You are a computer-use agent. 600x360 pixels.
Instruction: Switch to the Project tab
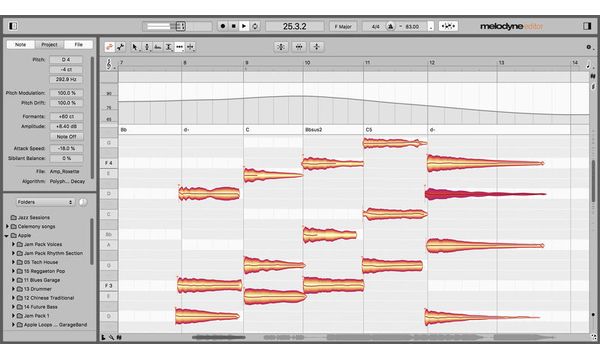click(49, 44)
